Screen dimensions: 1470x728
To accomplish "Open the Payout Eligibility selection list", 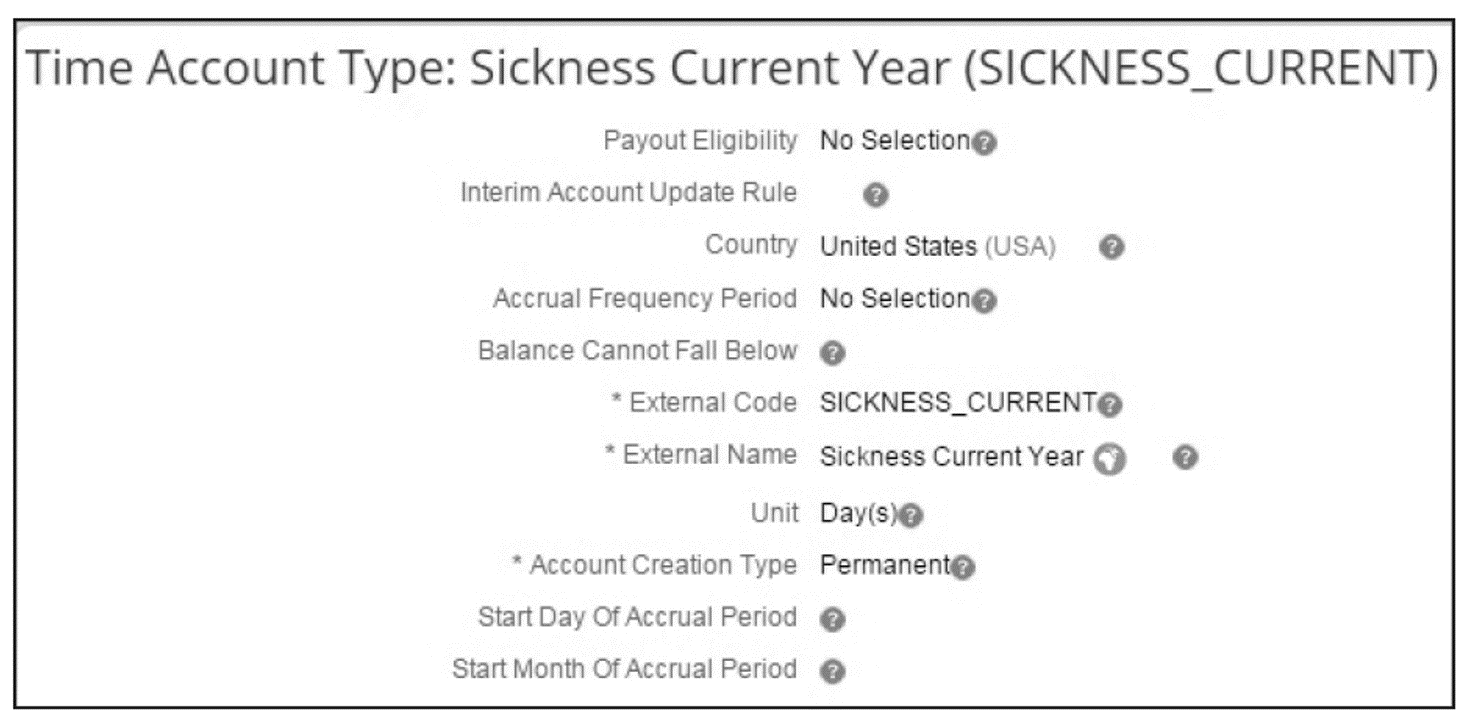I will pyautogui.click(x=890, y=142).
